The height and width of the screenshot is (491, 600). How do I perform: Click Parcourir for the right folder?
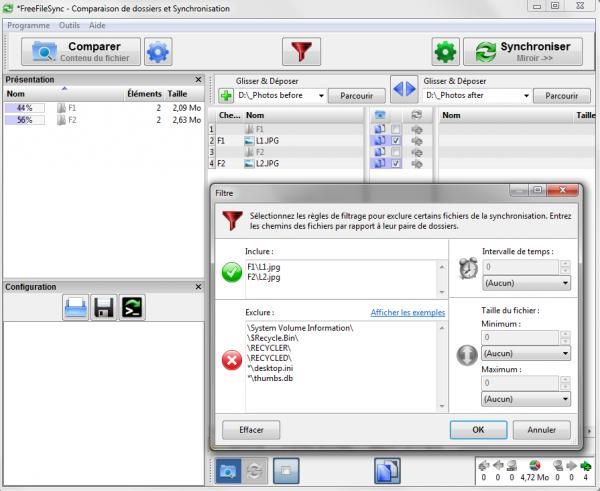(562, 96)
